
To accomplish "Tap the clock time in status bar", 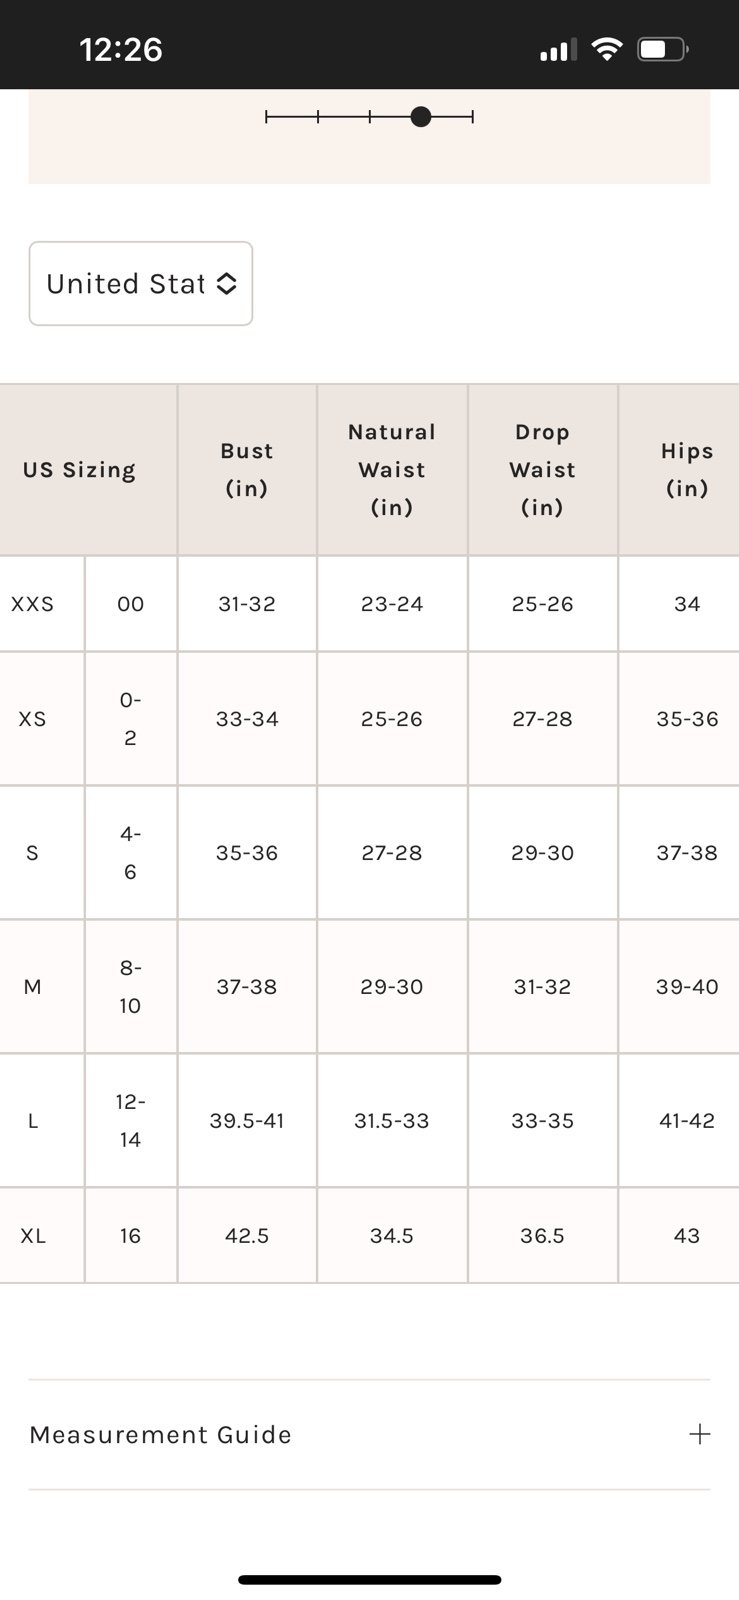I will click(x=121, y=49).
